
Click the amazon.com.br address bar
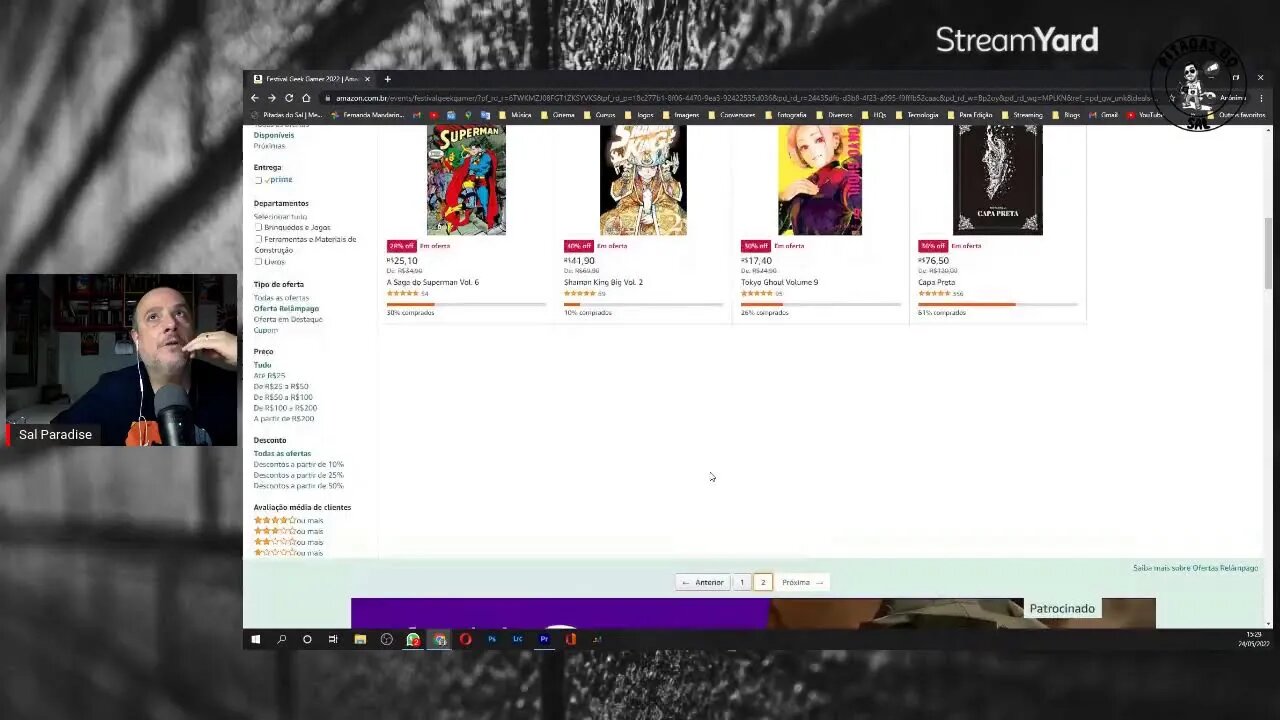[740, 98]
